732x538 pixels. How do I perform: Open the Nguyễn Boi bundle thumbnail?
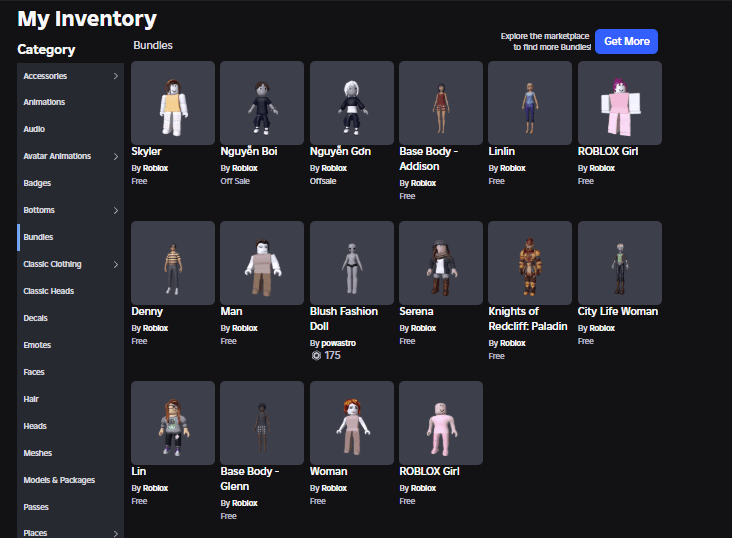pyautogui.click(x=262, y=103)
